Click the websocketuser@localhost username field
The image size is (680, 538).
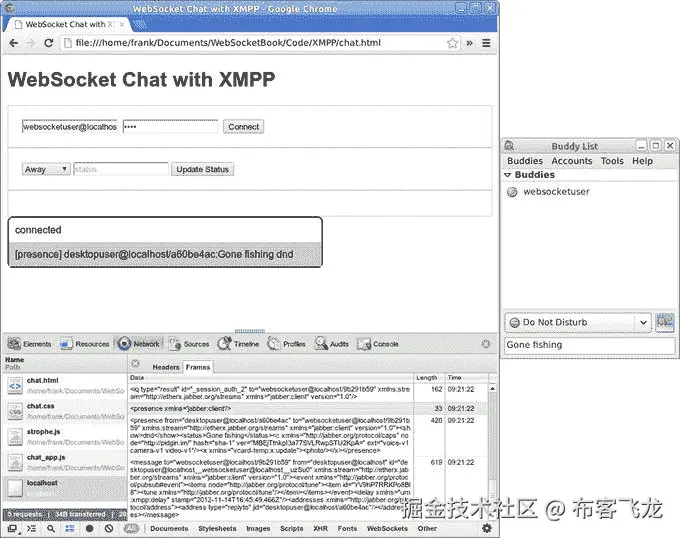pos(70,127)
